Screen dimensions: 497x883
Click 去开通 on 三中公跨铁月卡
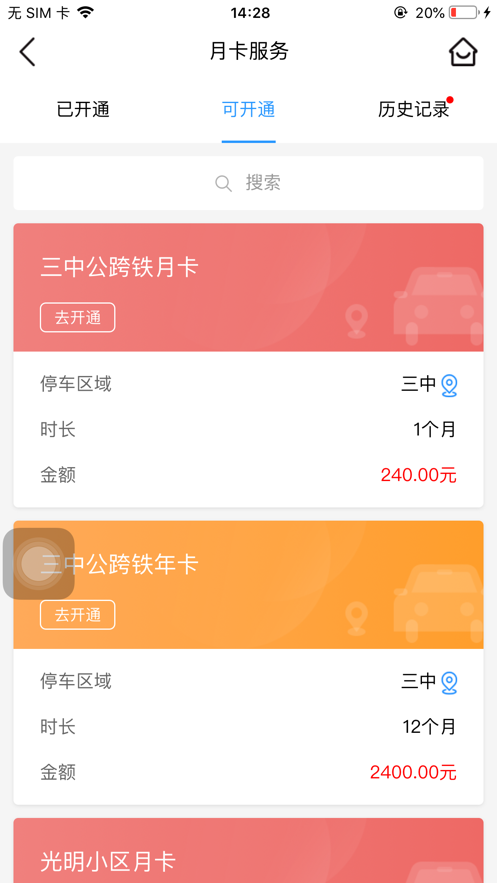coord(78,318)
